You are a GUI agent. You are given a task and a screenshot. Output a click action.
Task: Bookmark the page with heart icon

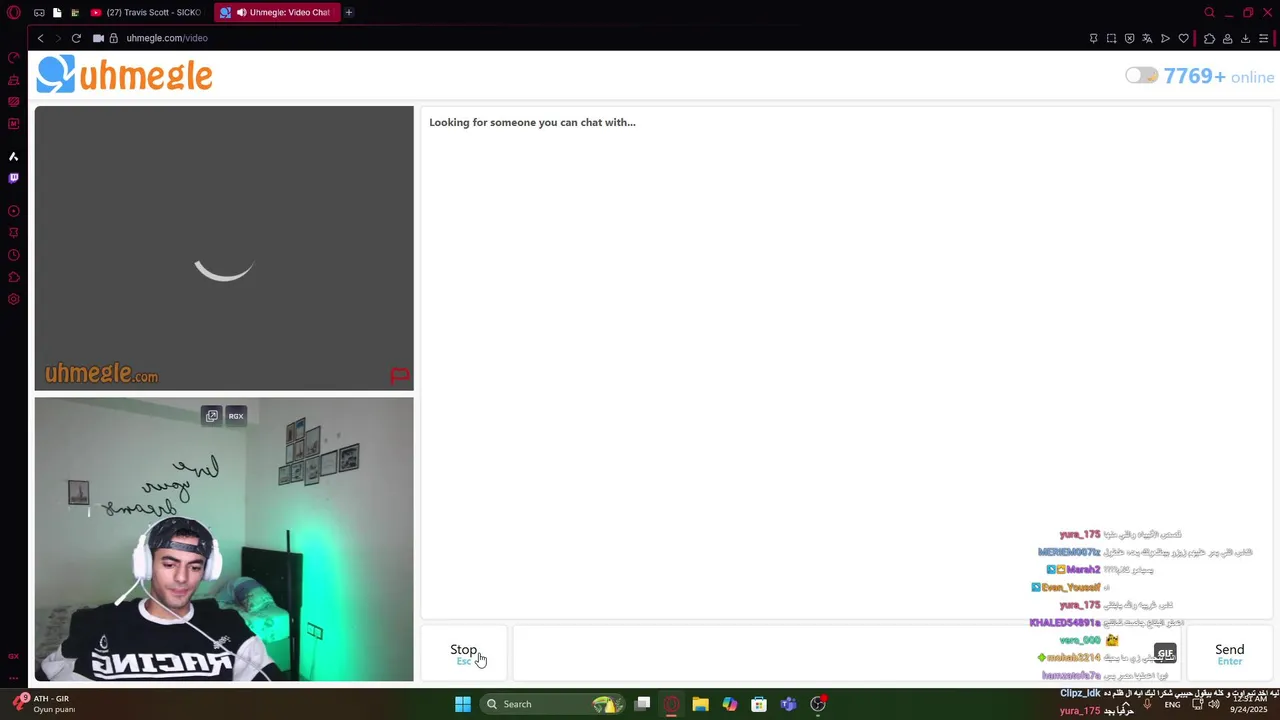[x=1184, y=38]
